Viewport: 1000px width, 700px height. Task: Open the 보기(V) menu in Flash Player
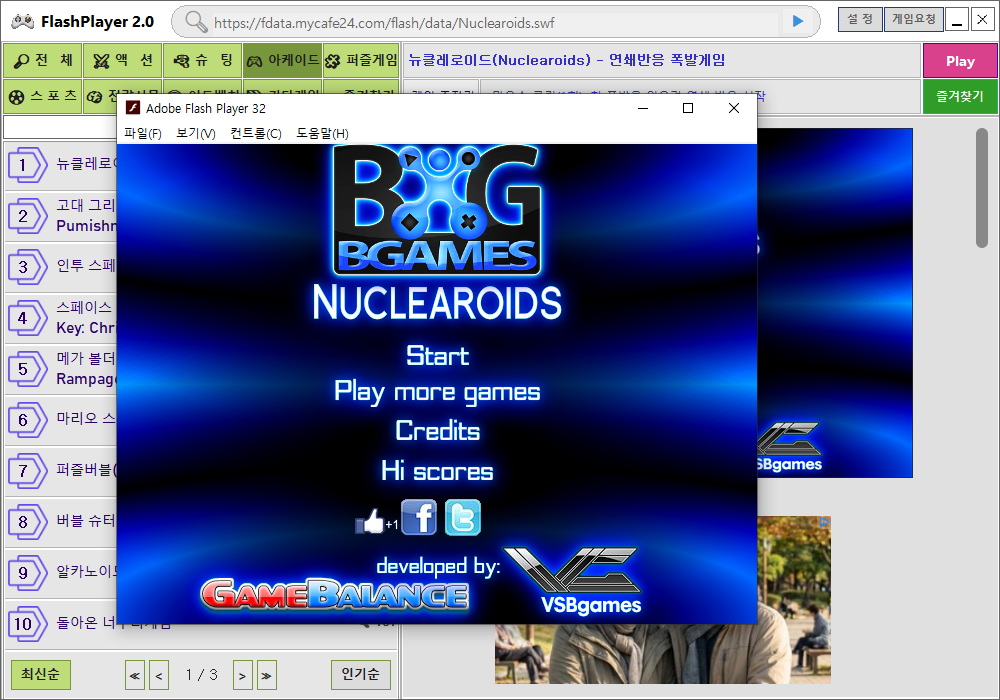[196, 133]
